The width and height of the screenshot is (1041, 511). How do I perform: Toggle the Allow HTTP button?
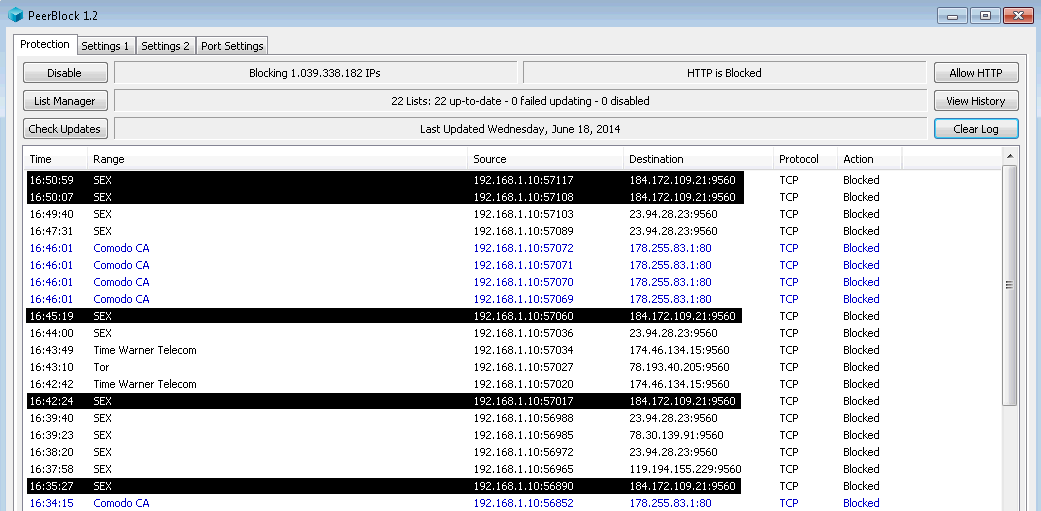[x=976, y=73]
